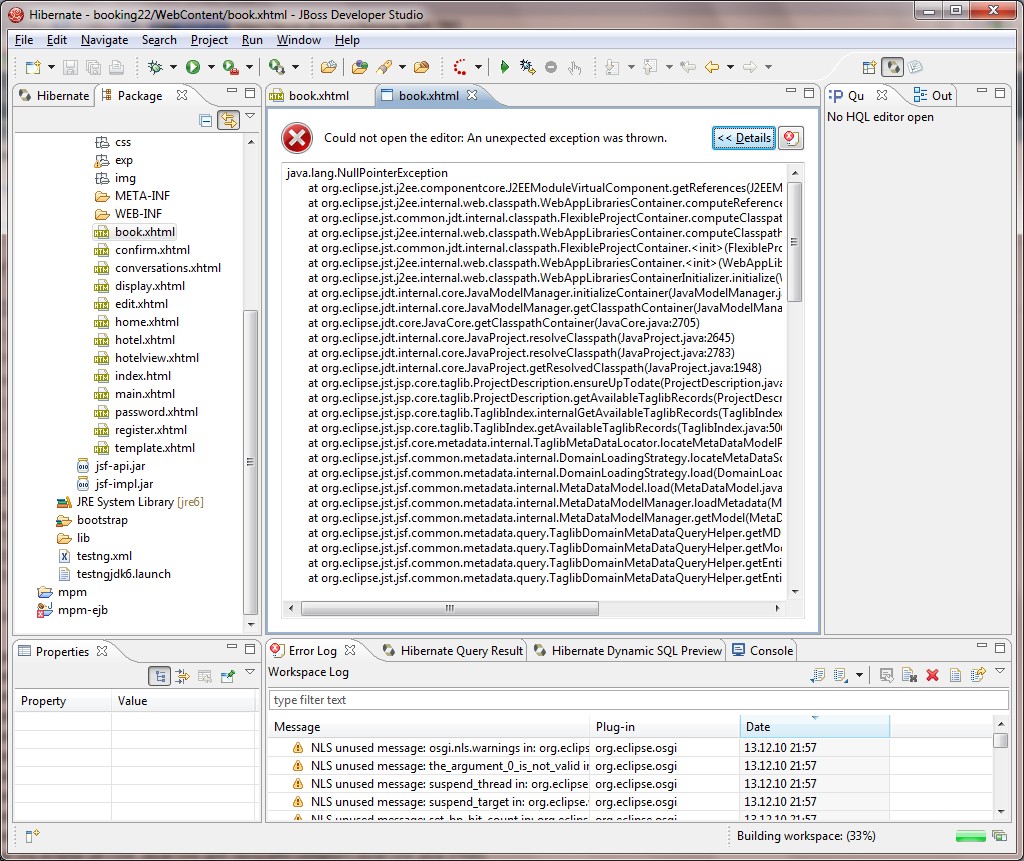Switch to the Hibernate view tab
This screenshot has height=861, width=1024.
point(54,96)
